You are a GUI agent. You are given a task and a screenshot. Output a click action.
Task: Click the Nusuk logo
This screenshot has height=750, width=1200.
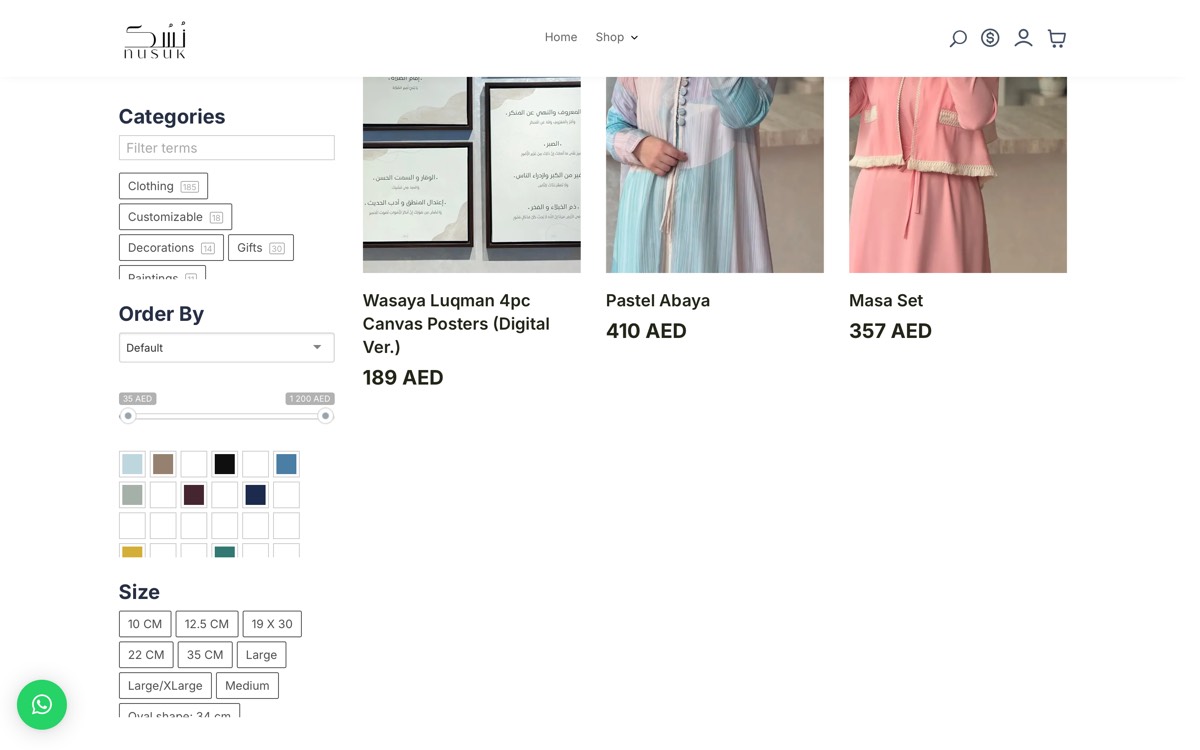coord(155,40)
